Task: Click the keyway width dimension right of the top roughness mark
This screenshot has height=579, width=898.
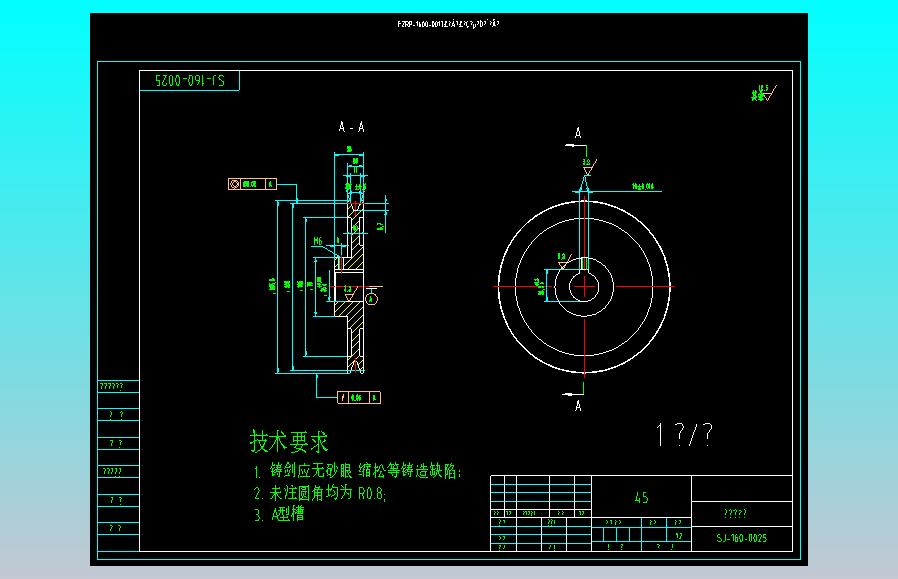Action: [x=643, y=186]
